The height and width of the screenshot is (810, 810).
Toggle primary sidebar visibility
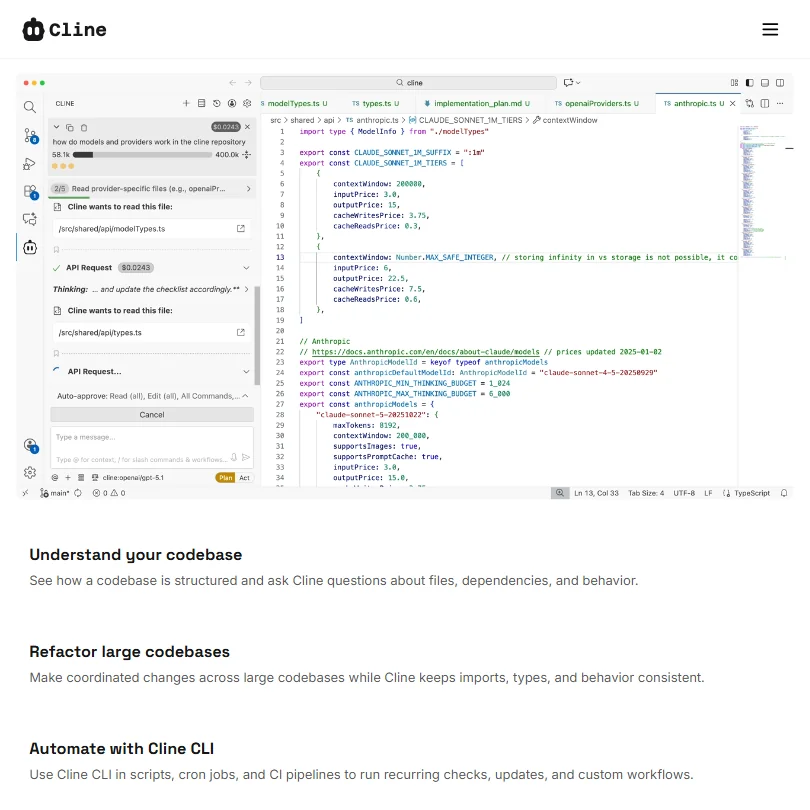coord(750,83)
